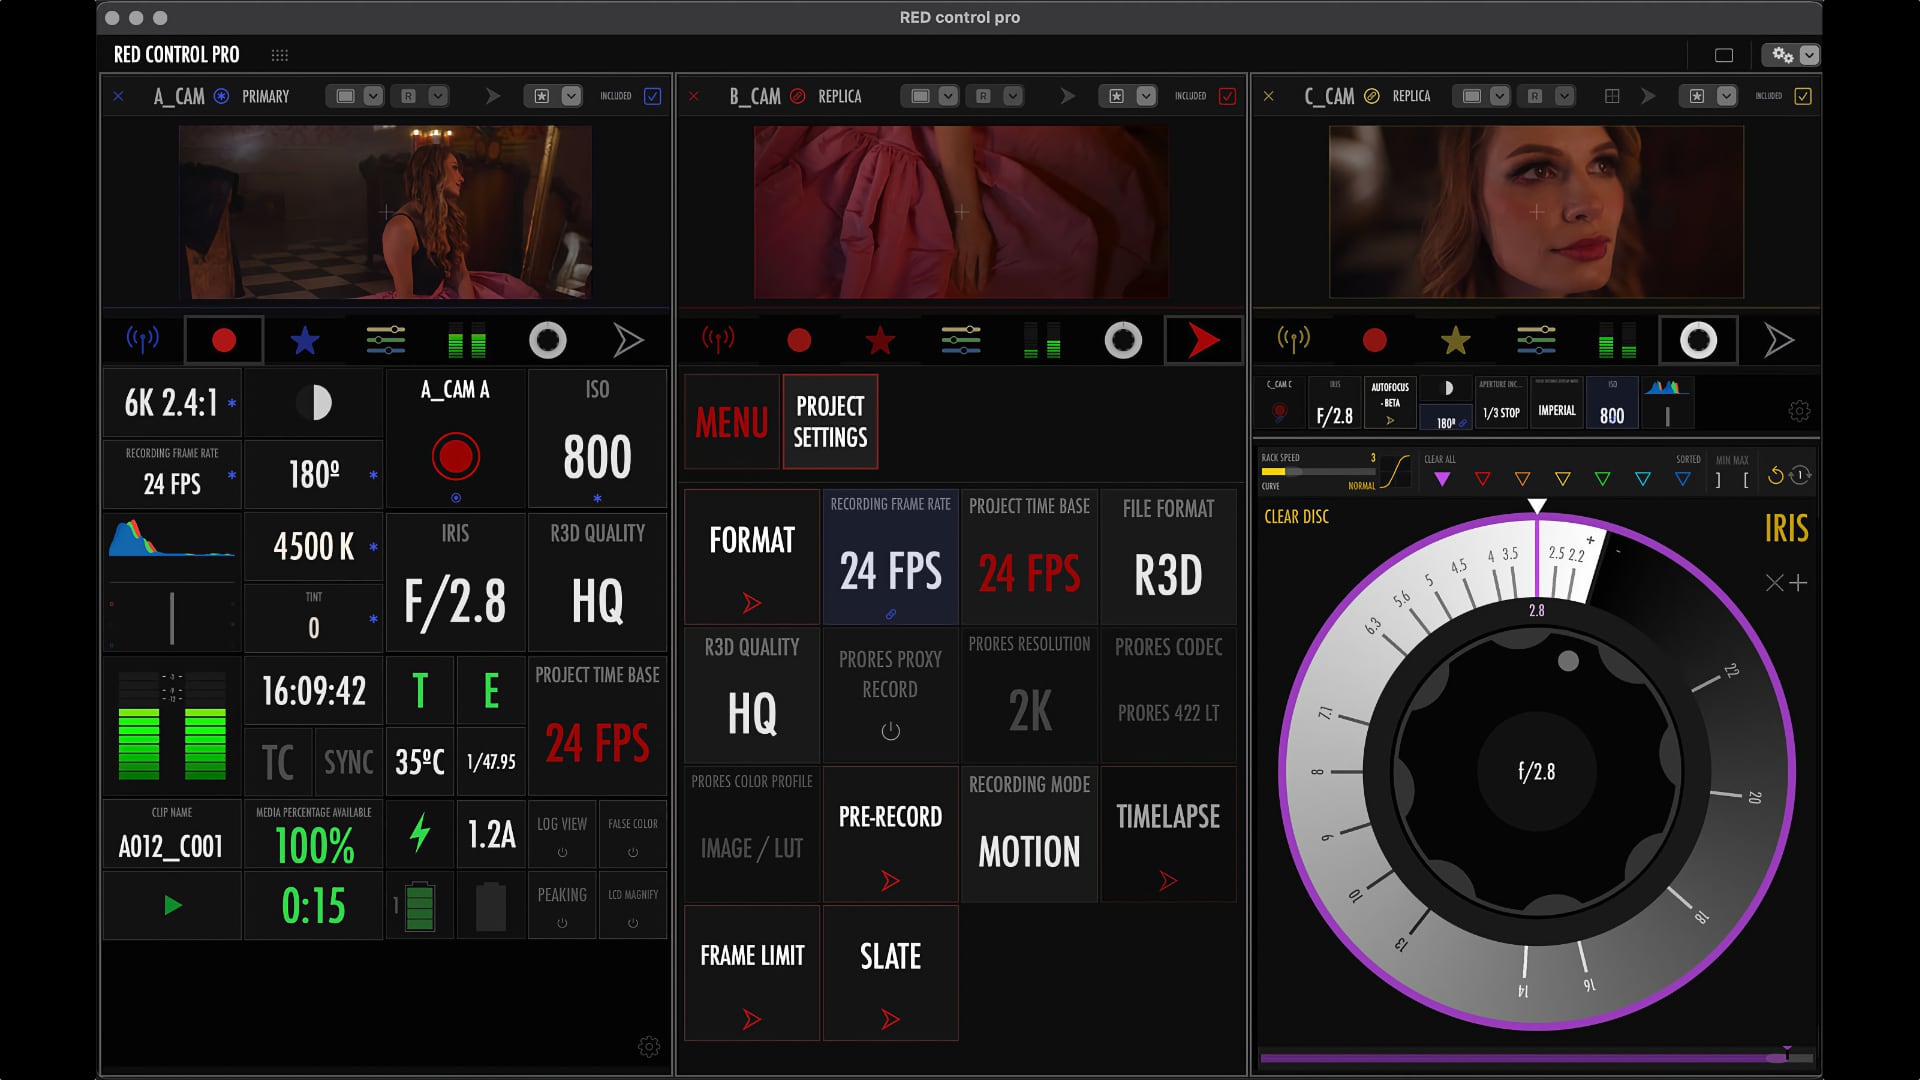This screenshot has width=1920, height=1080.
Task: Toggle PEAKING power button
Action: pyautogui.click(x=562, y=923)
